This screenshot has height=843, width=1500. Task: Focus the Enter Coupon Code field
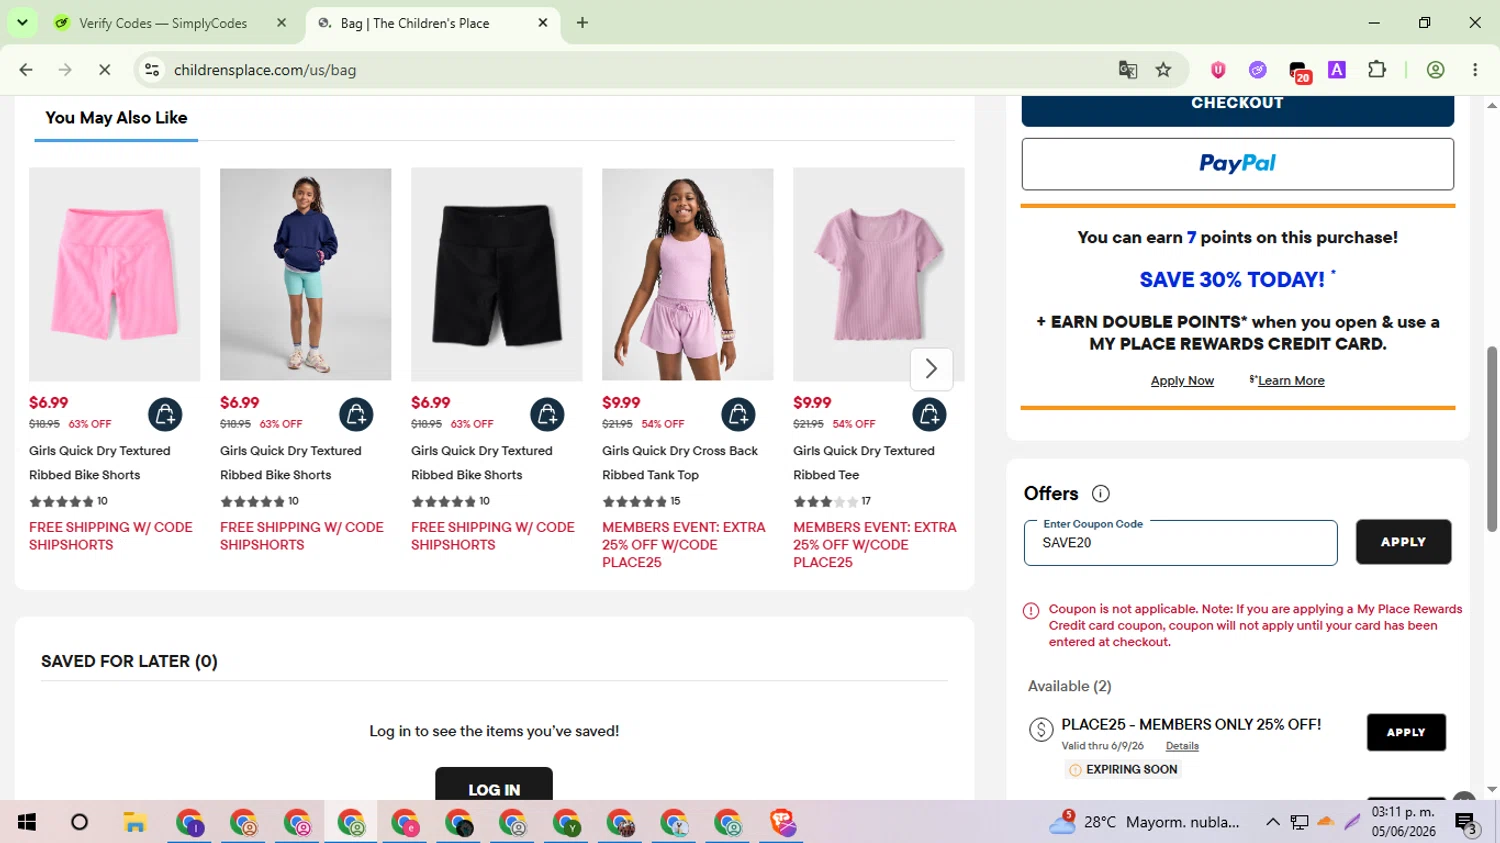coord(1180,543)
